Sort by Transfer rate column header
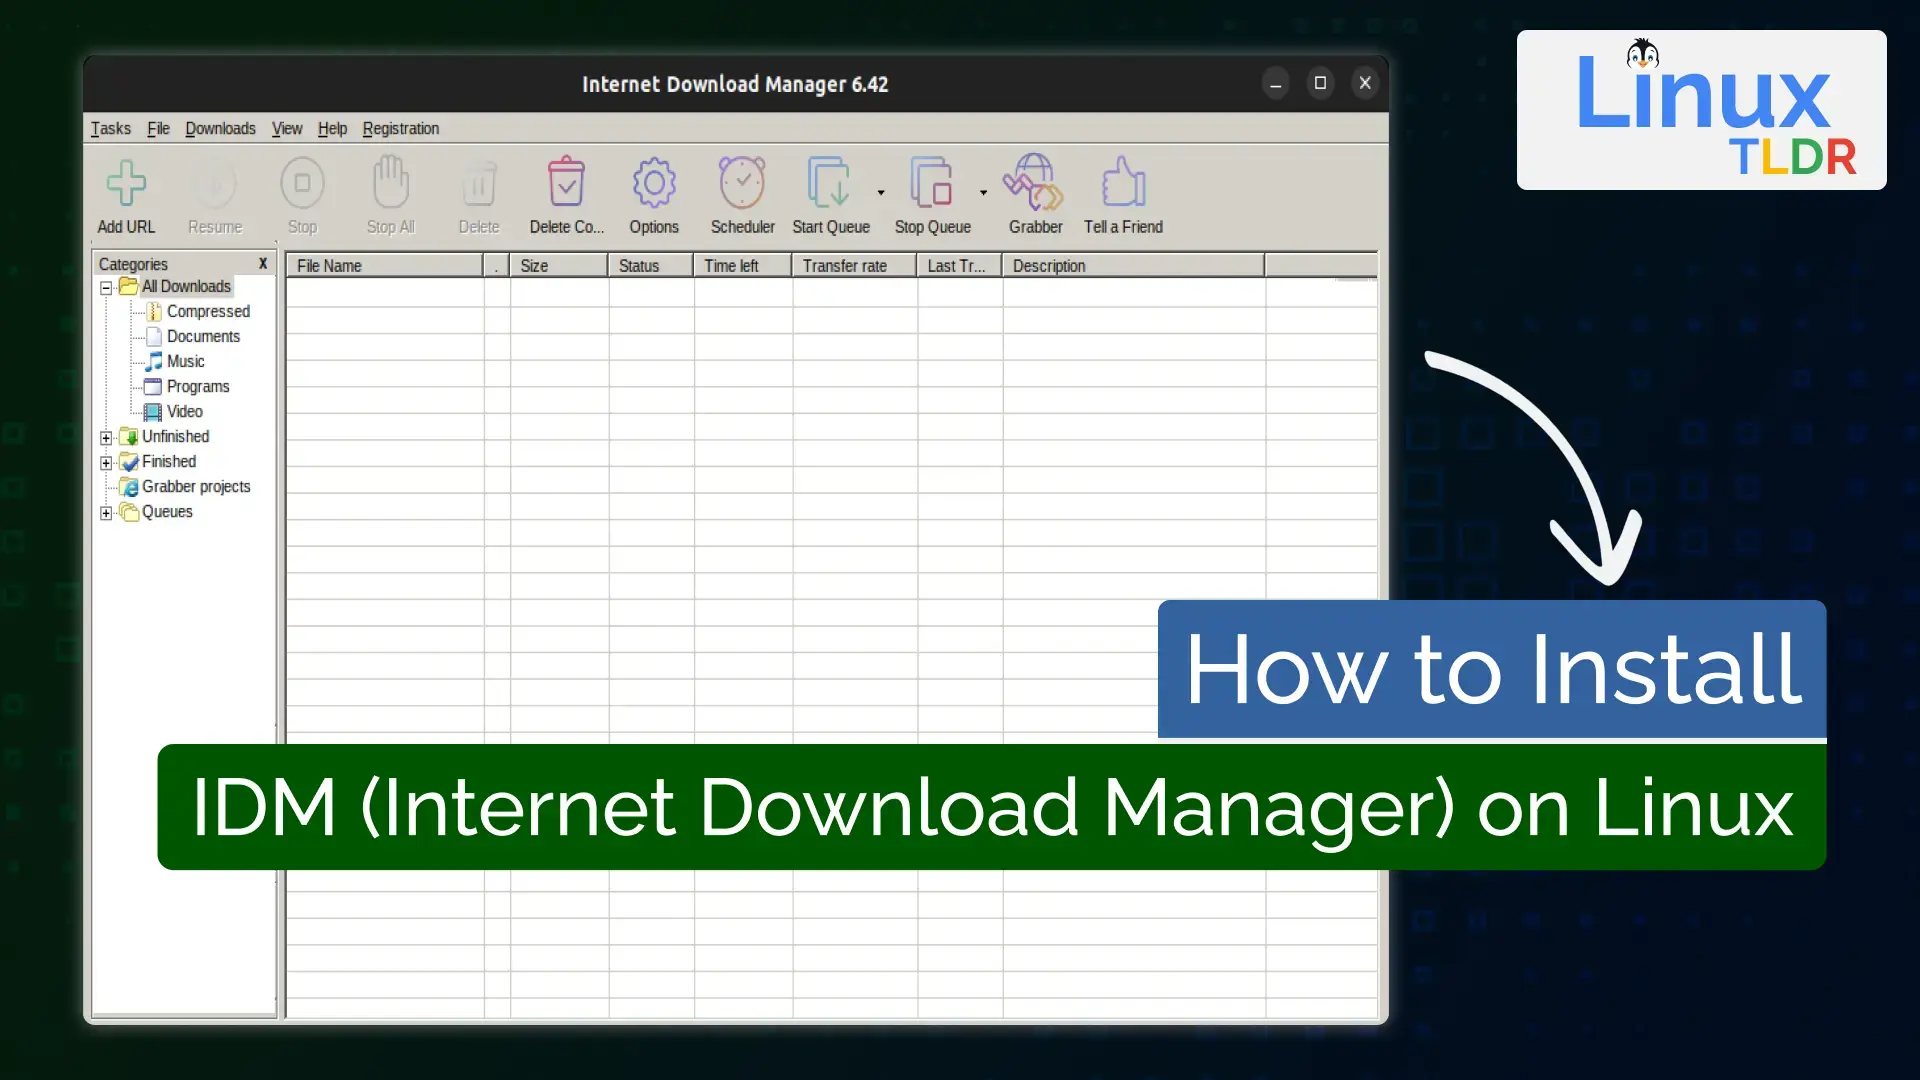Viewport: 1920px width, 1080px height. (x=854, y=265)
